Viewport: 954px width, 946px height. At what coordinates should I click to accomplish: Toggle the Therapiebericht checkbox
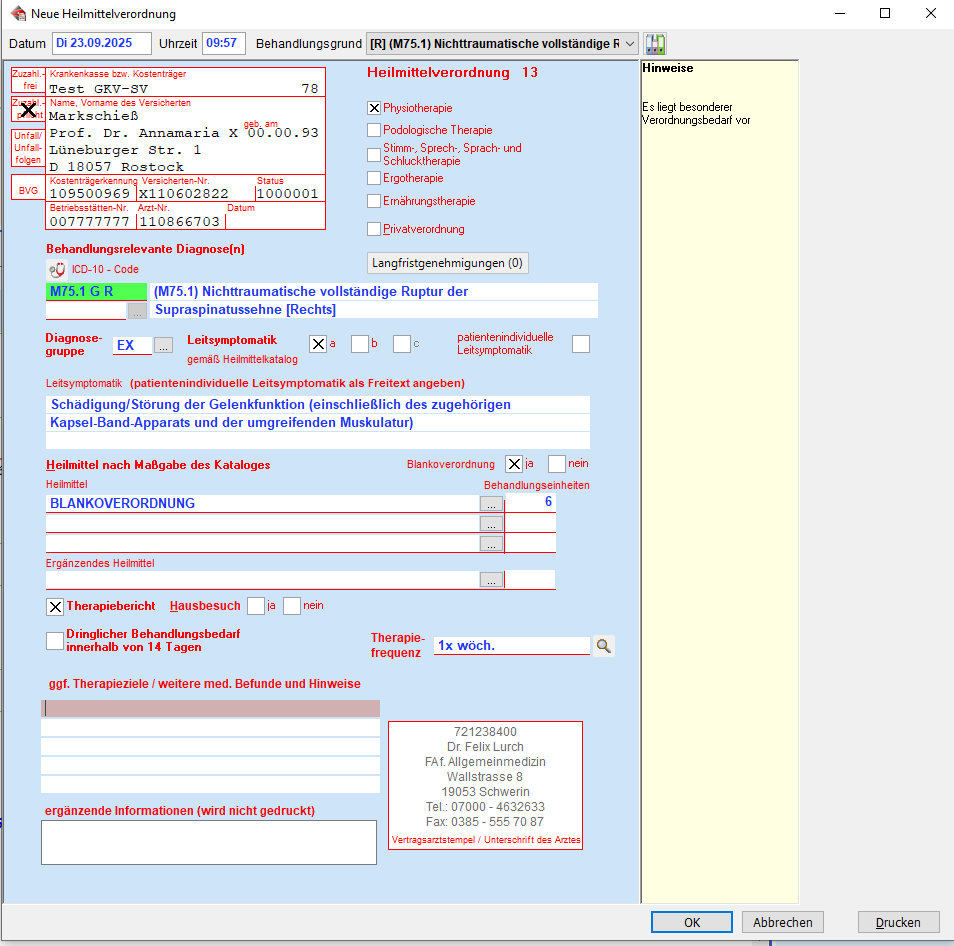pos(55,606)
